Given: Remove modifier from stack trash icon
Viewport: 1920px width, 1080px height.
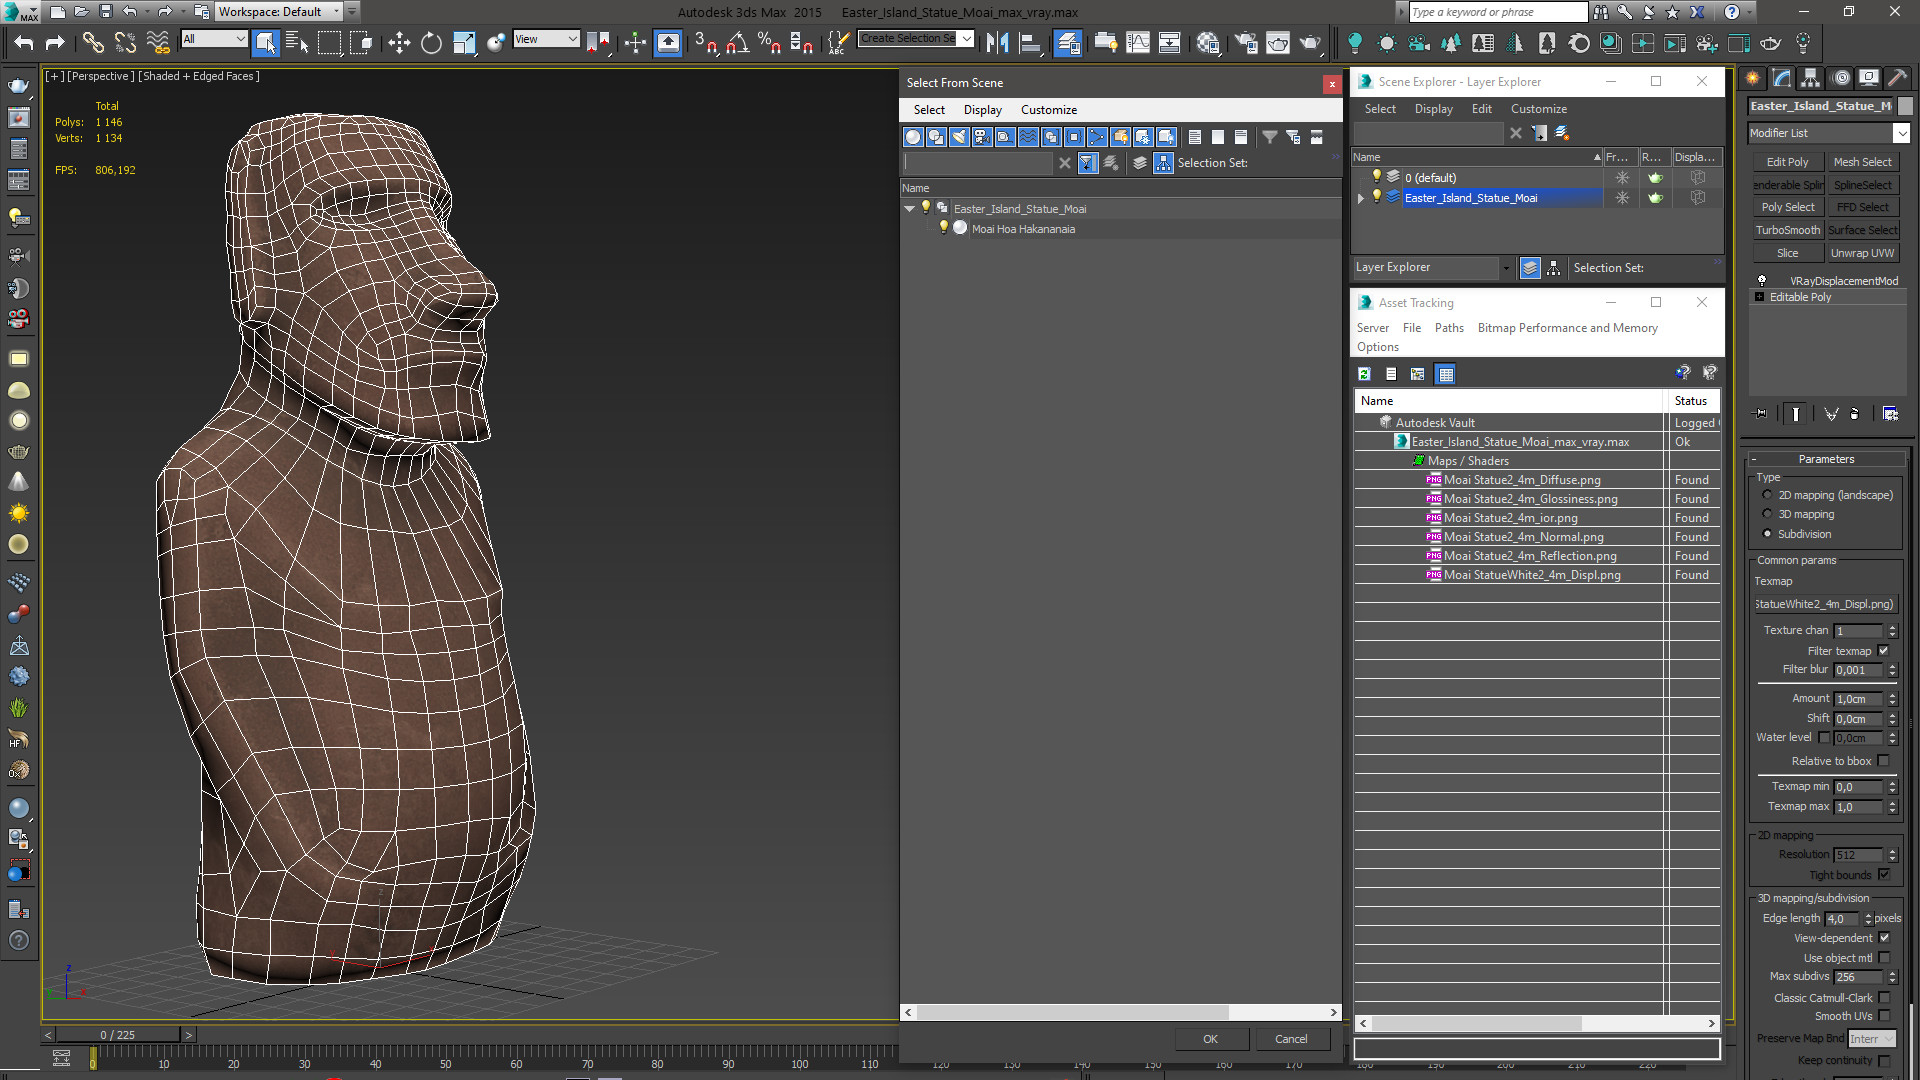Looking at the screenshot, I should 1855,414.
